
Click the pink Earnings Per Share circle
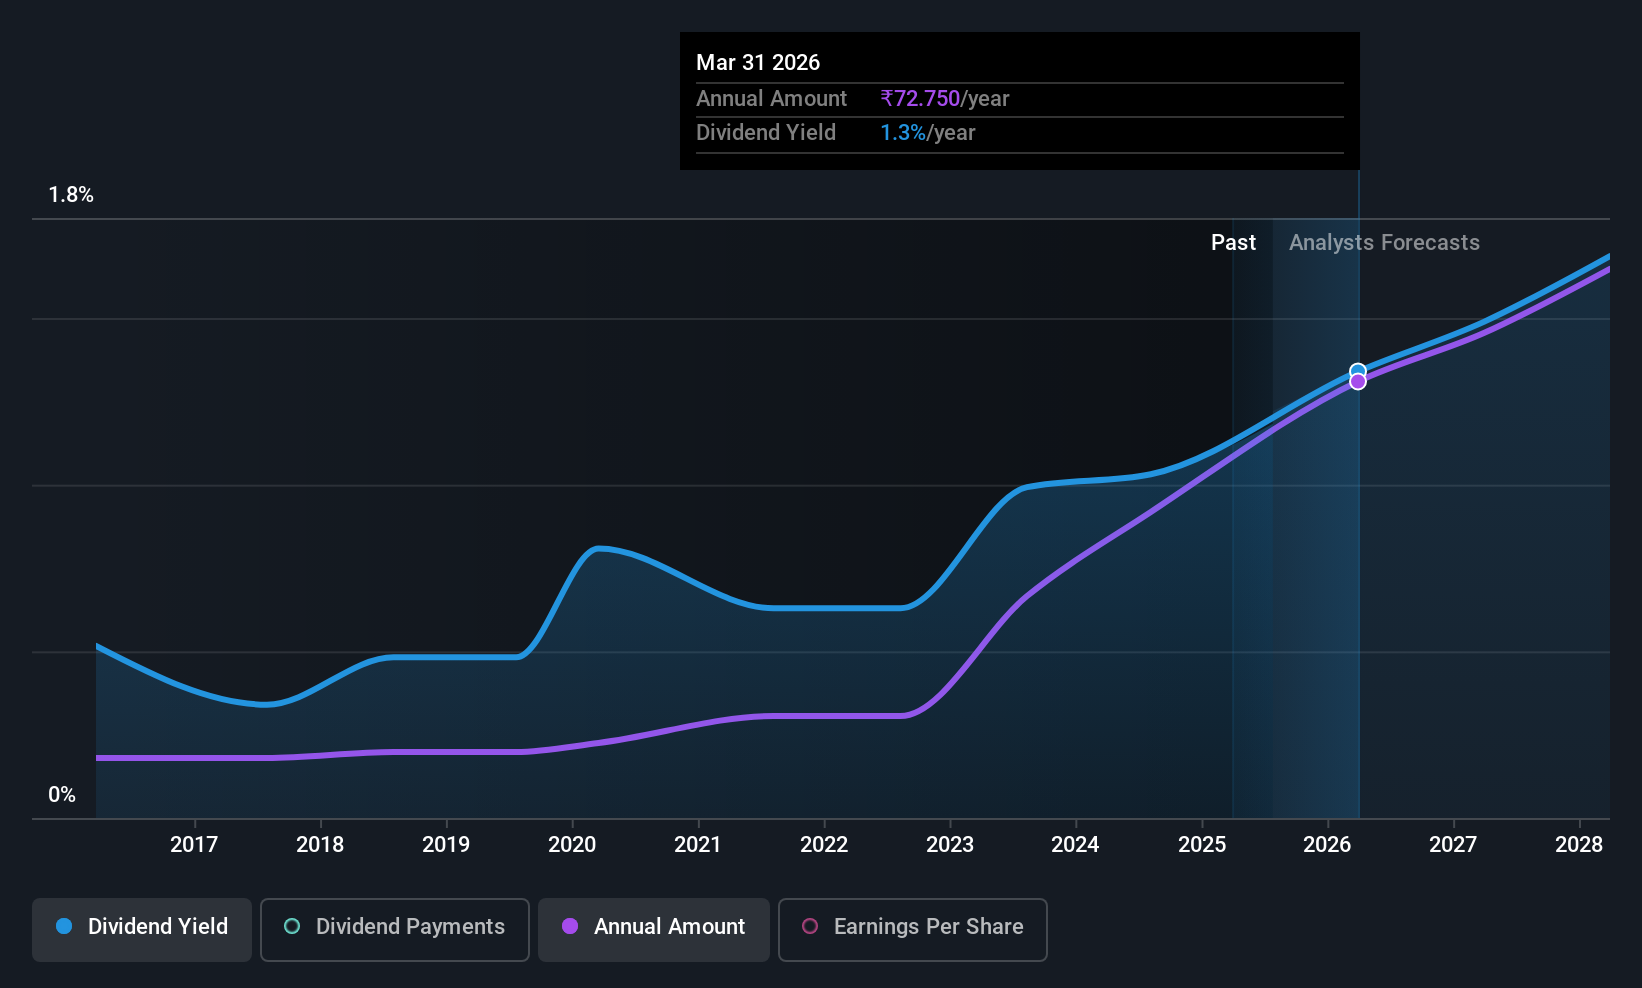coord(810,926)
